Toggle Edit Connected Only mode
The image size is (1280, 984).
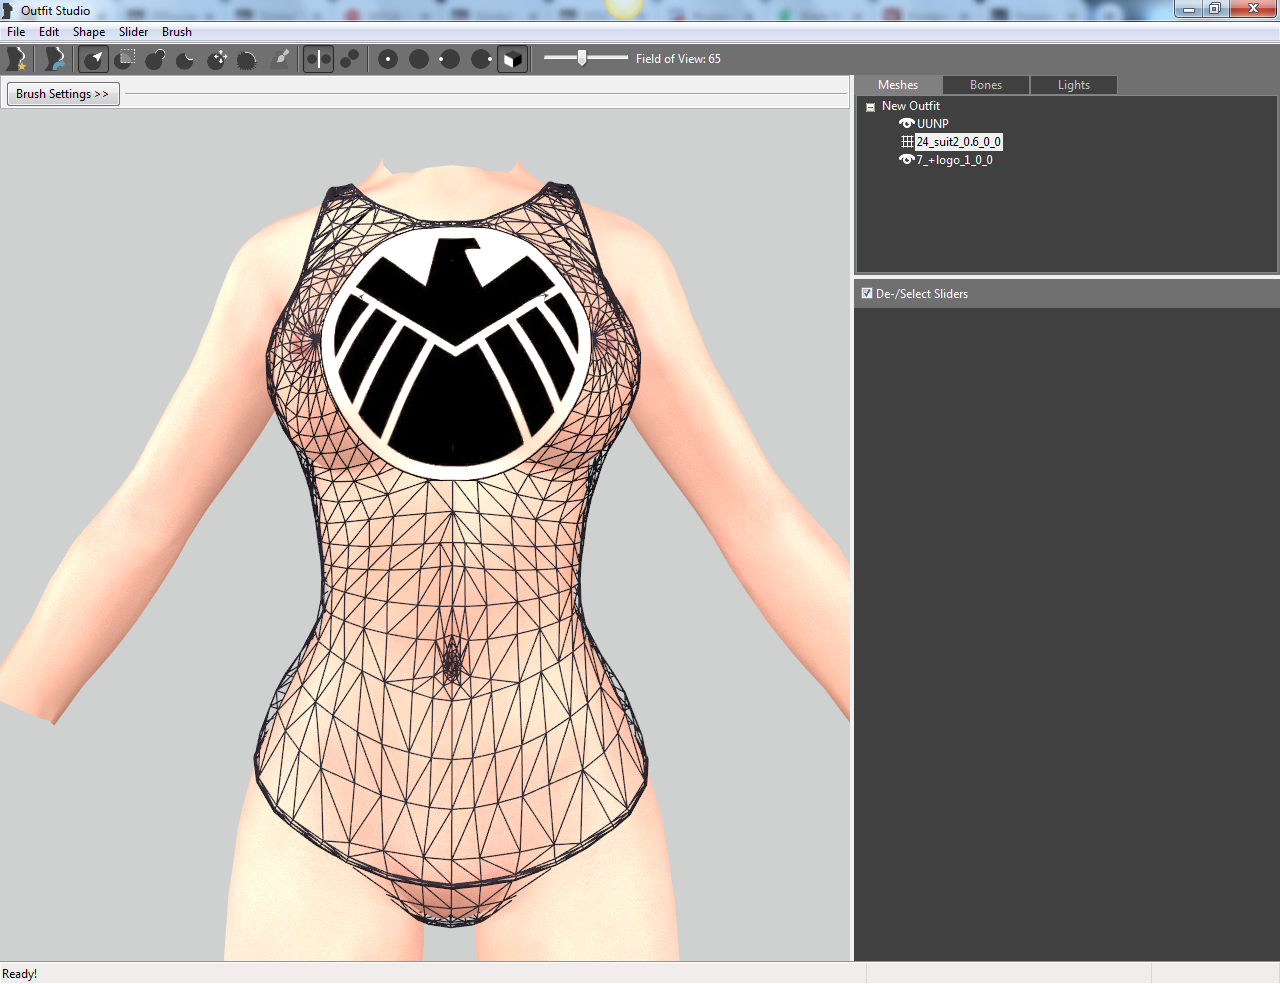[x=349, y=59]
